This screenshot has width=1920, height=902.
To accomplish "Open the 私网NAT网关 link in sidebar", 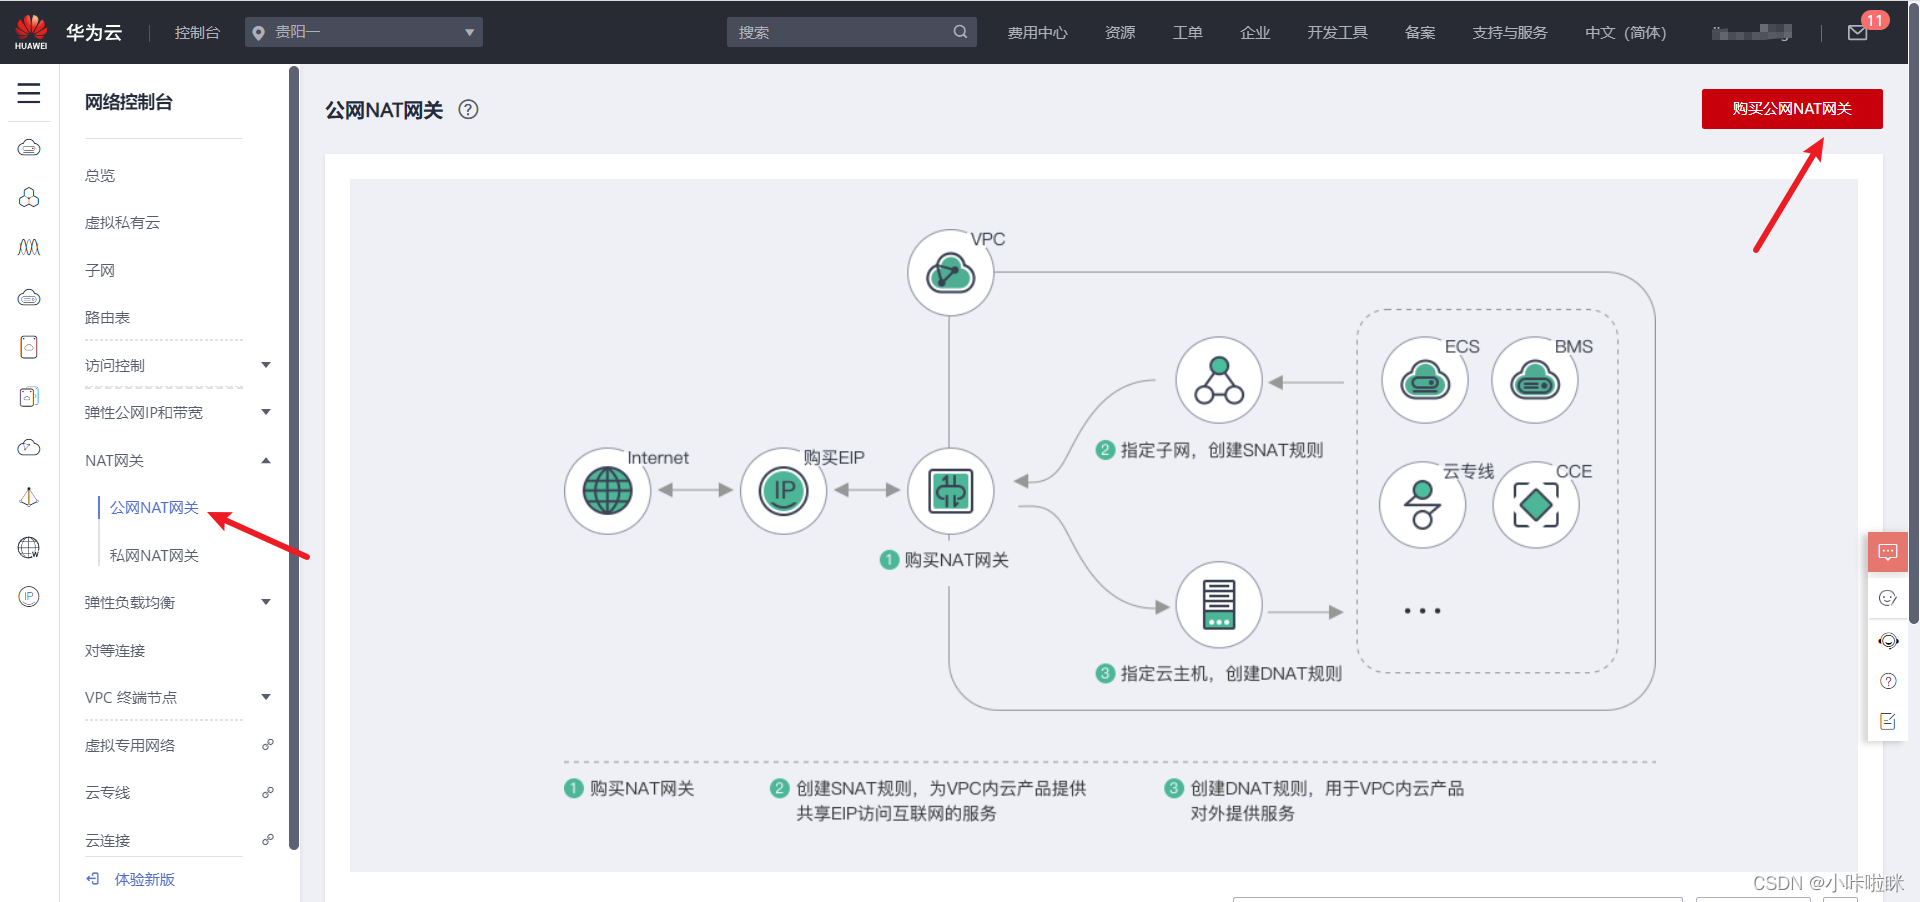I will point(154,555).
